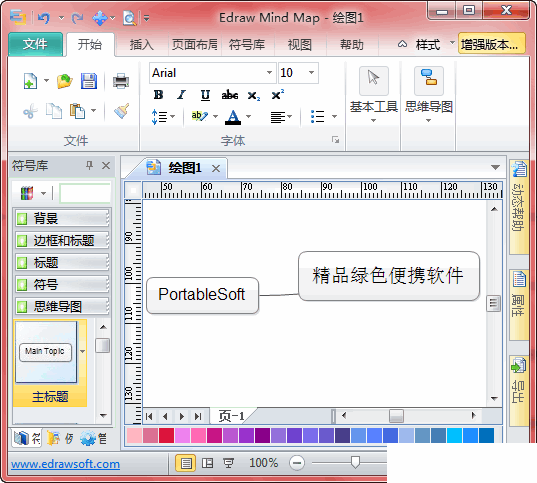Screen dimensions: 537x483
Task: Click the 增强版本 enhanced version button
Action: coord(491,44)
